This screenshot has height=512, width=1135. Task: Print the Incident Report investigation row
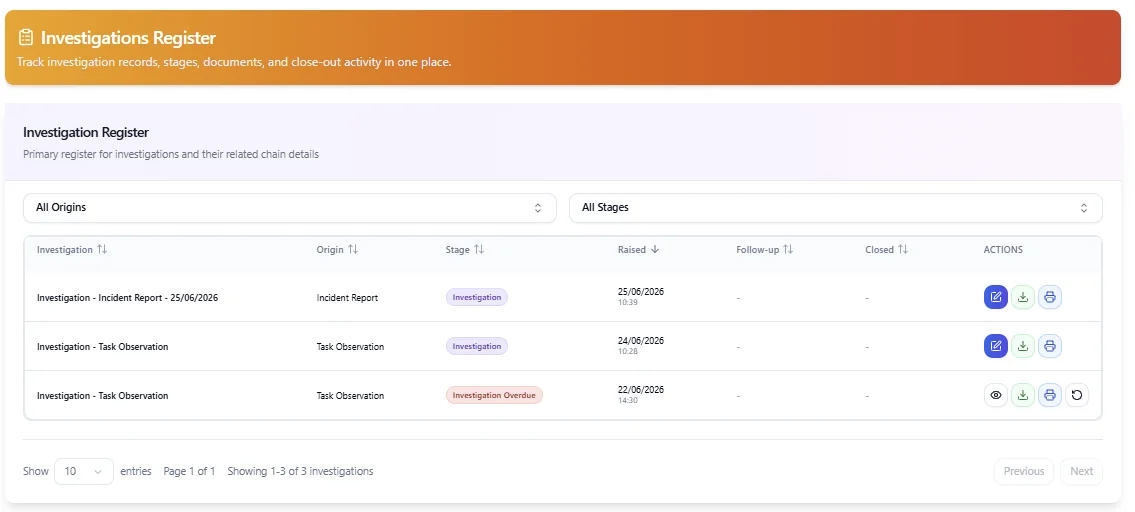tap(1050, 297)
